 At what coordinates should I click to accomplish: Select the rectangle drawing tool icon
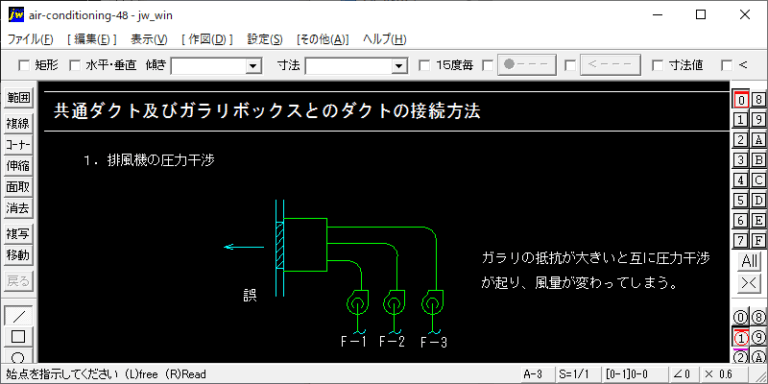(x=18, y=336)
